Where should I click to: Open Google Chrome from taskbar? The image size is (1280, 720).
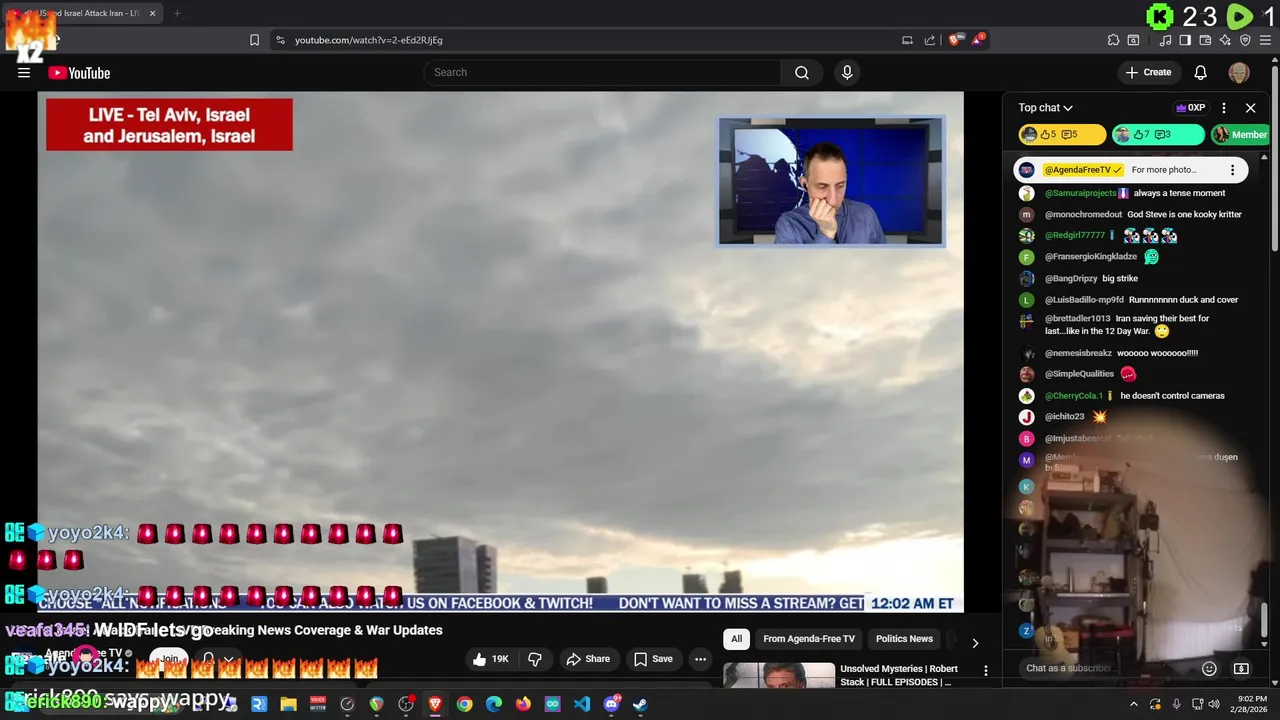465,704
